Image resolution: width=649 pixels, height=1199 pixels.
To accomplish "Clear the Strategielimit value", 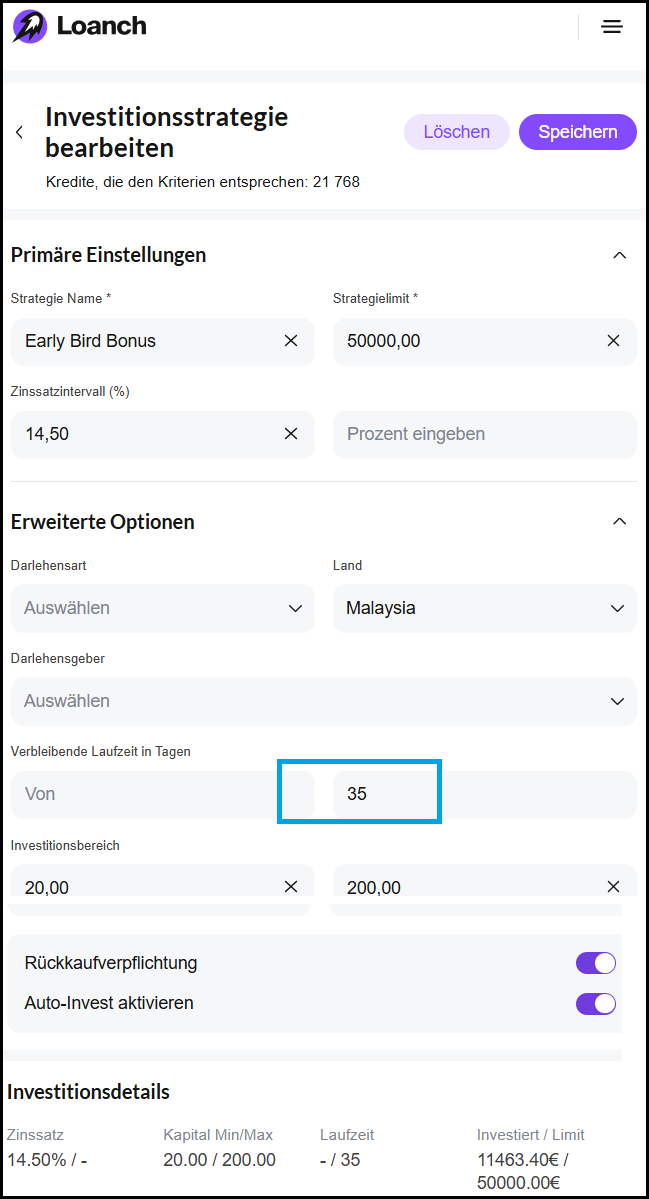I will (x=614, y=341).
